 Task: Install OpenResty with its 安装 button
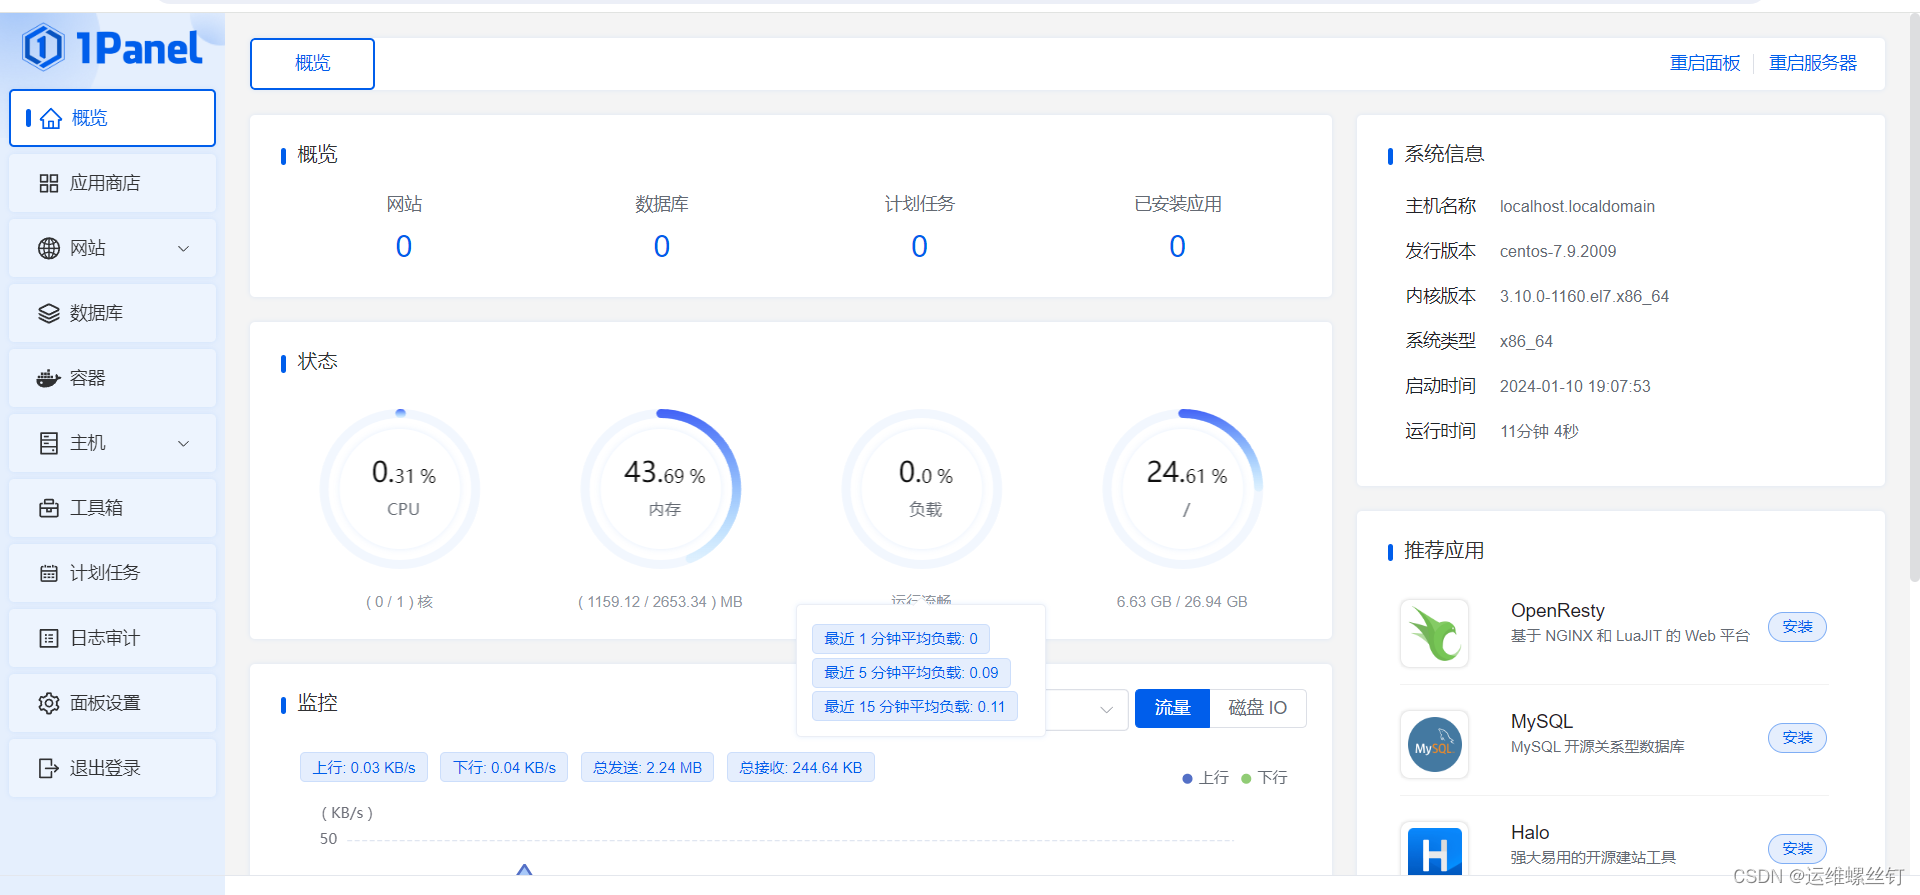[x=1797, y=627]
